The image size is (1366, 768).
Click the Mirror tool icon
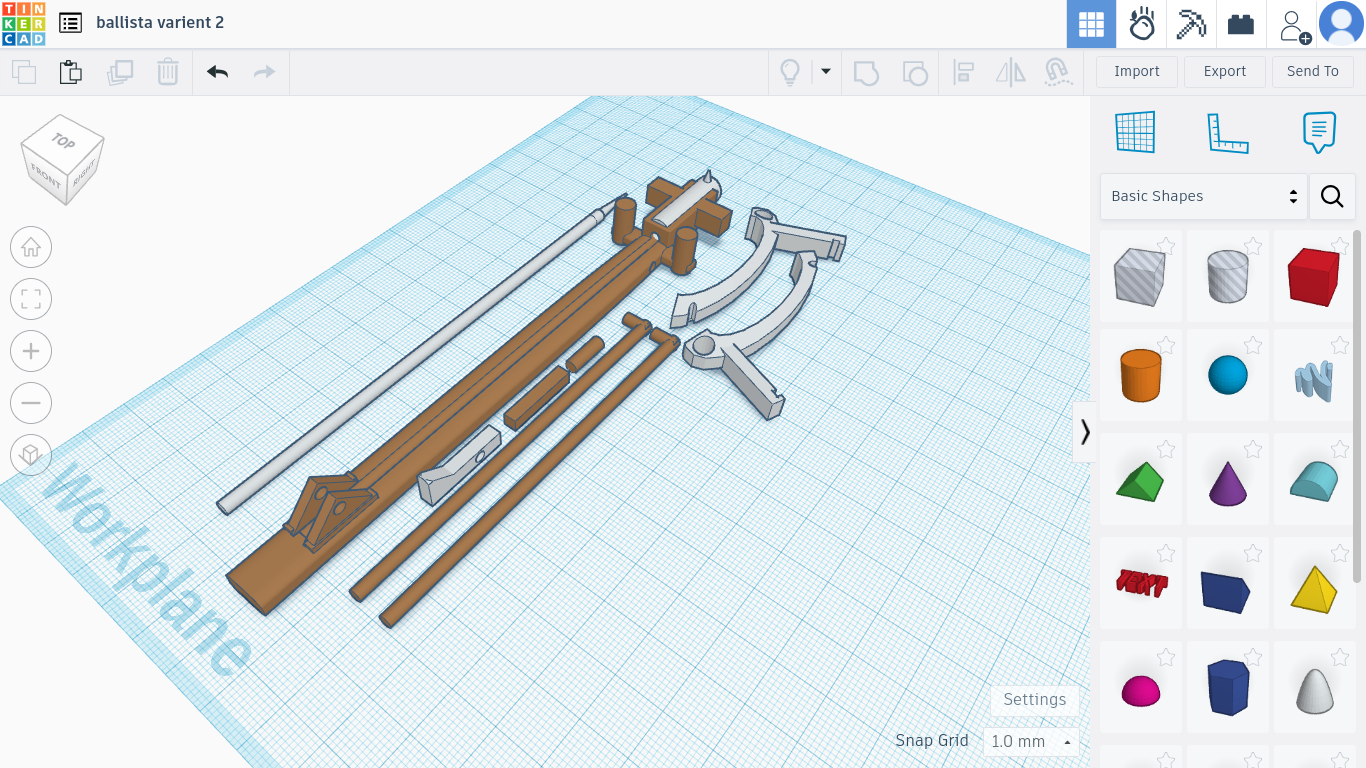pos(1011,72)
